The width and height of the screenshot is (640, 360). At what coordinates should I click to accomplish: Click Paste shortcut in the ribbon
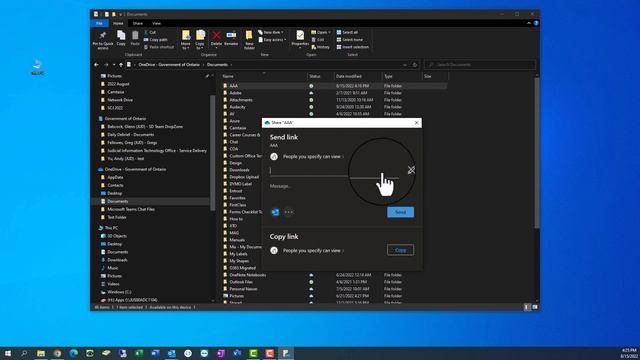[159, 47]
